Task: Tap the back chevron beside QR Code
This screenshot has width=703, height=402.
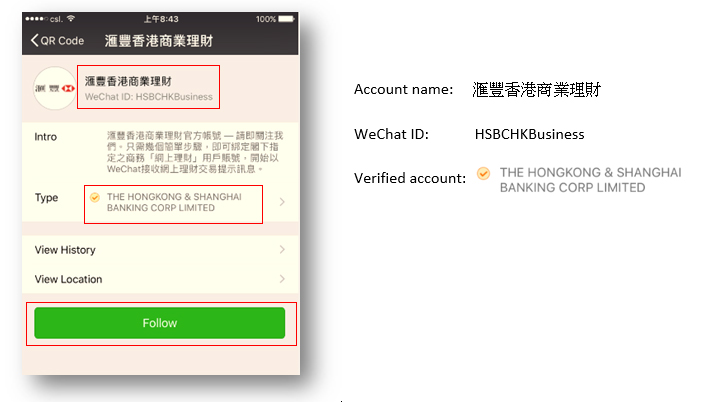Action: [35, 40]
